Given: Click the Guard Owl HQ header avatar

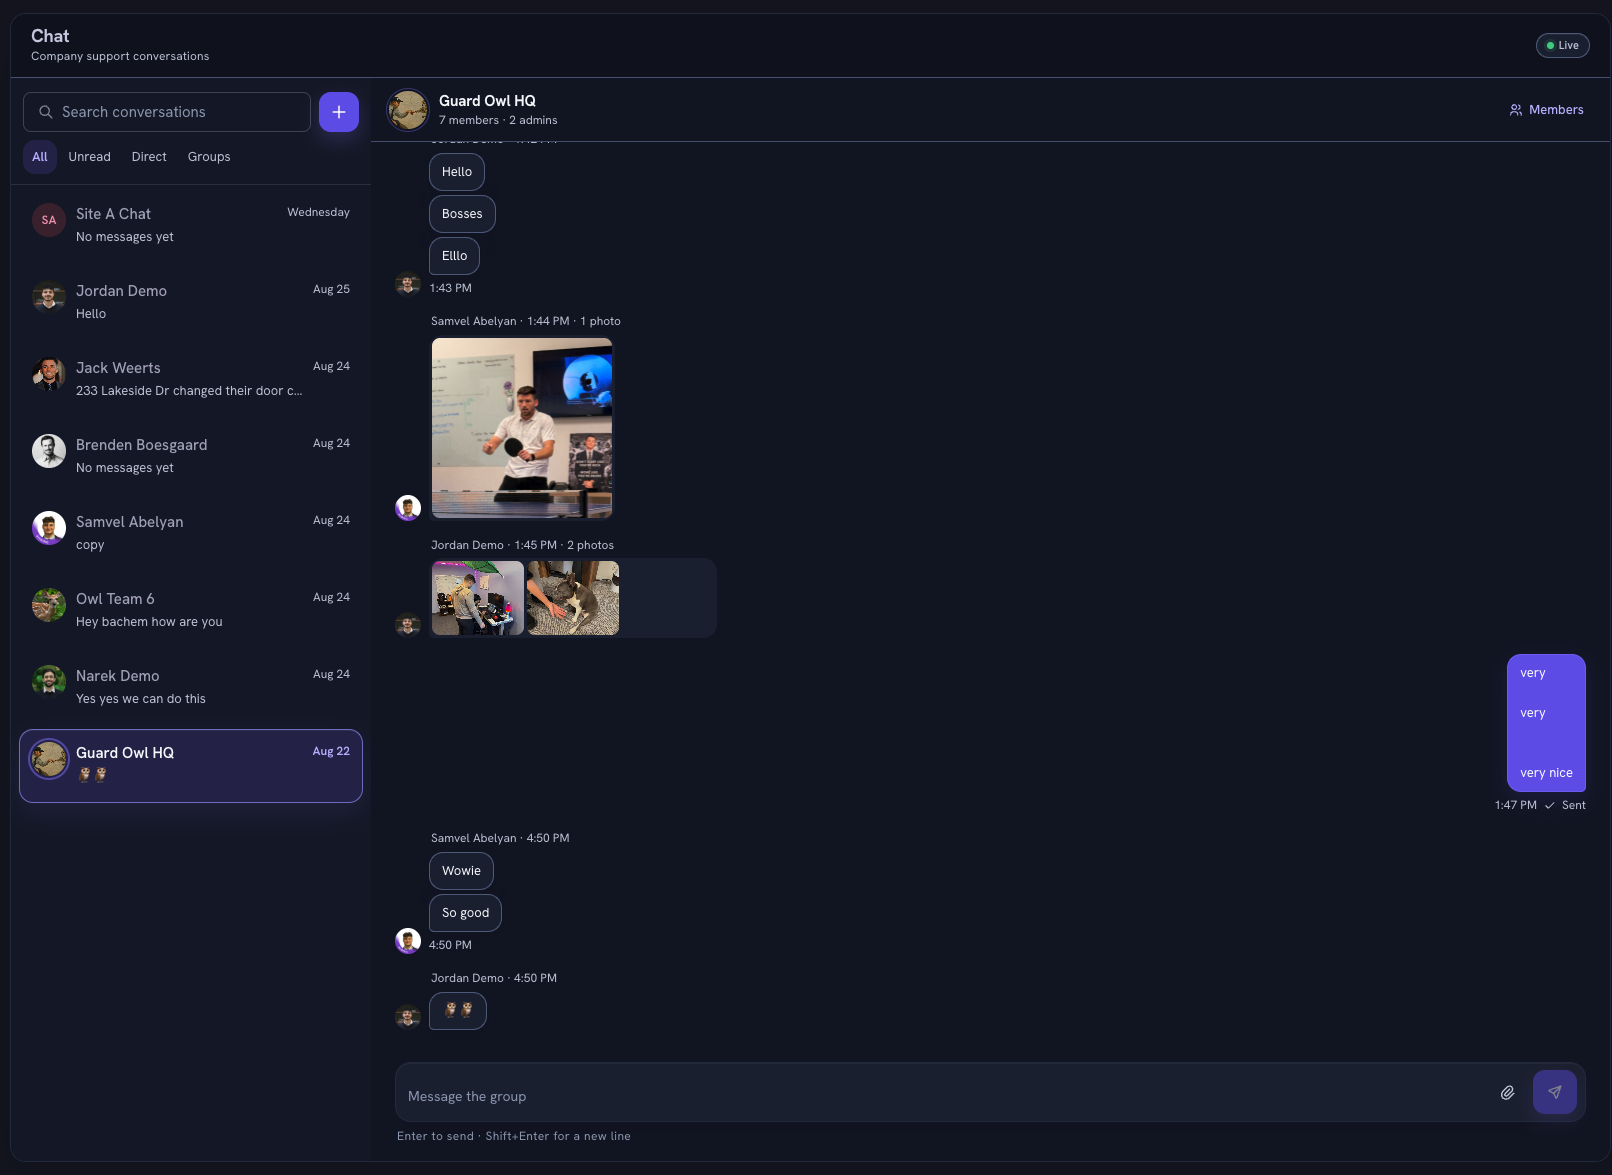Looking at the screenshot, I should point(408,110).
